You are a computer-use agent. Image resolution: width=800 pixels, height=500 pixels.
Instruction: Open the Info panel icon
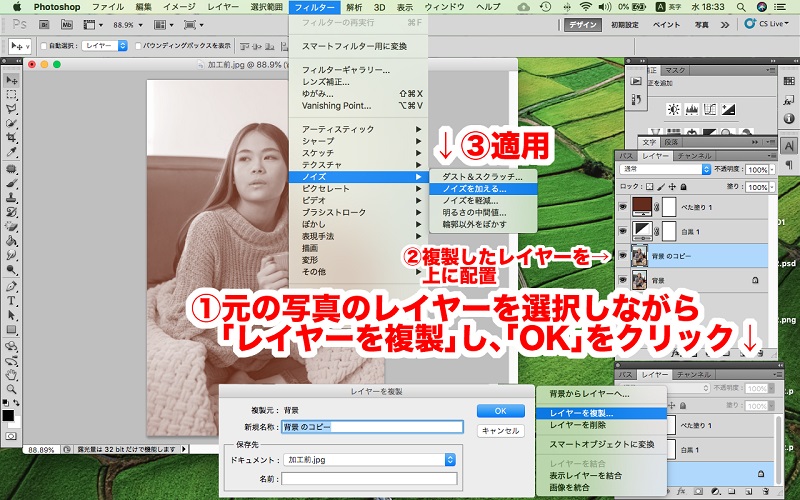coord(789,119)
